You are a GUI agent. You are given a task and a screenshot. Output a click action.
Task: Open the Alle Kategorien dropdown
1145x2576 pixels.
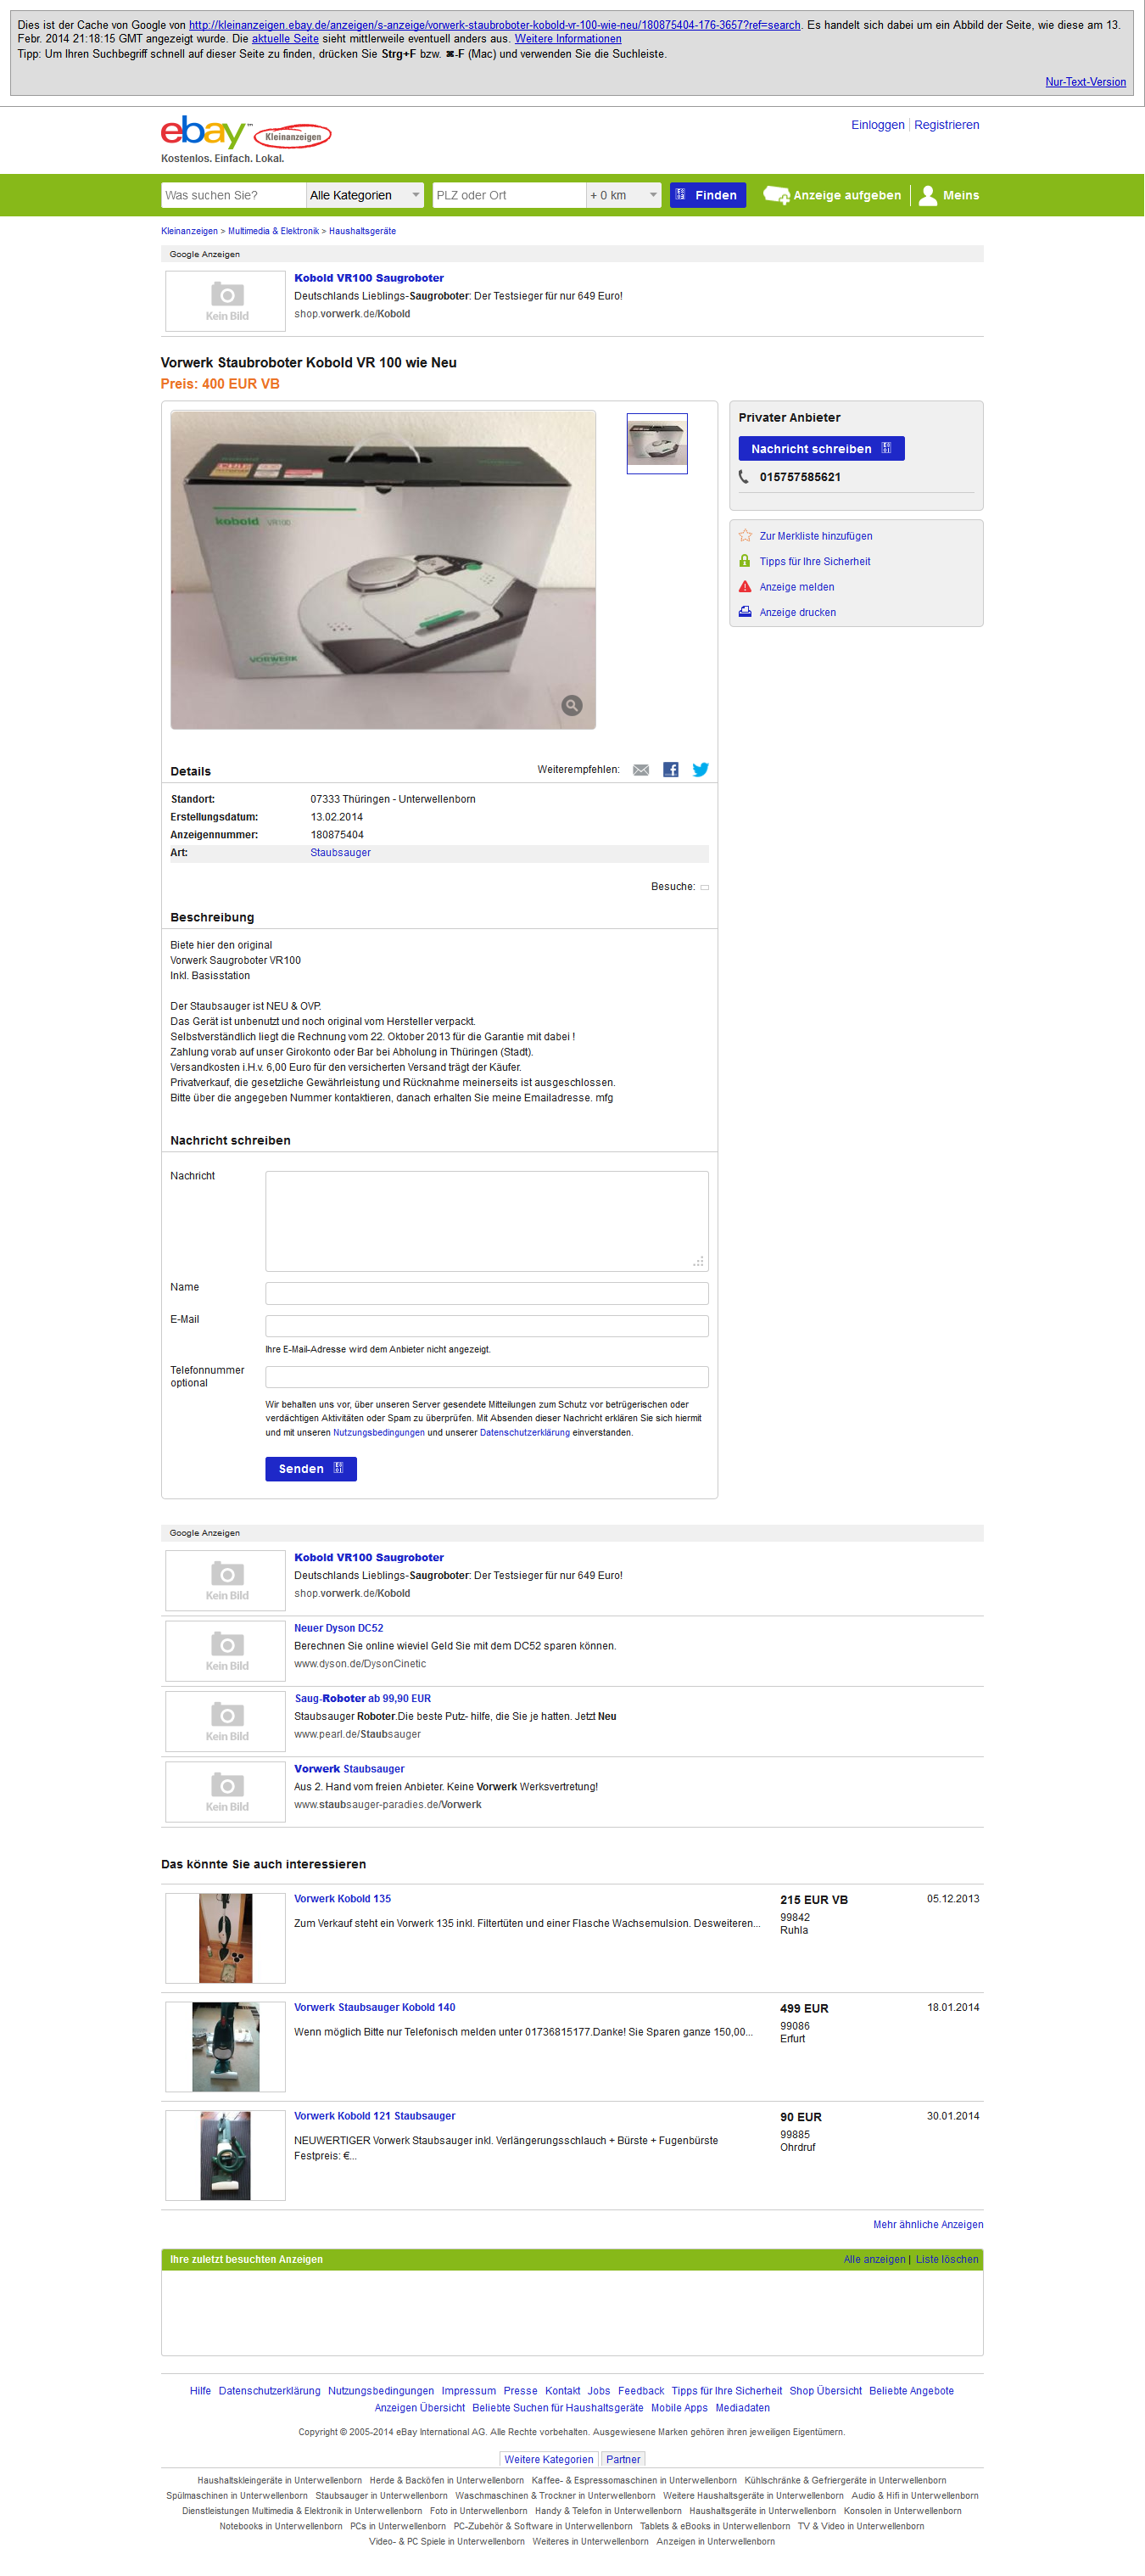pyautogui.click(x=365, y=195)
